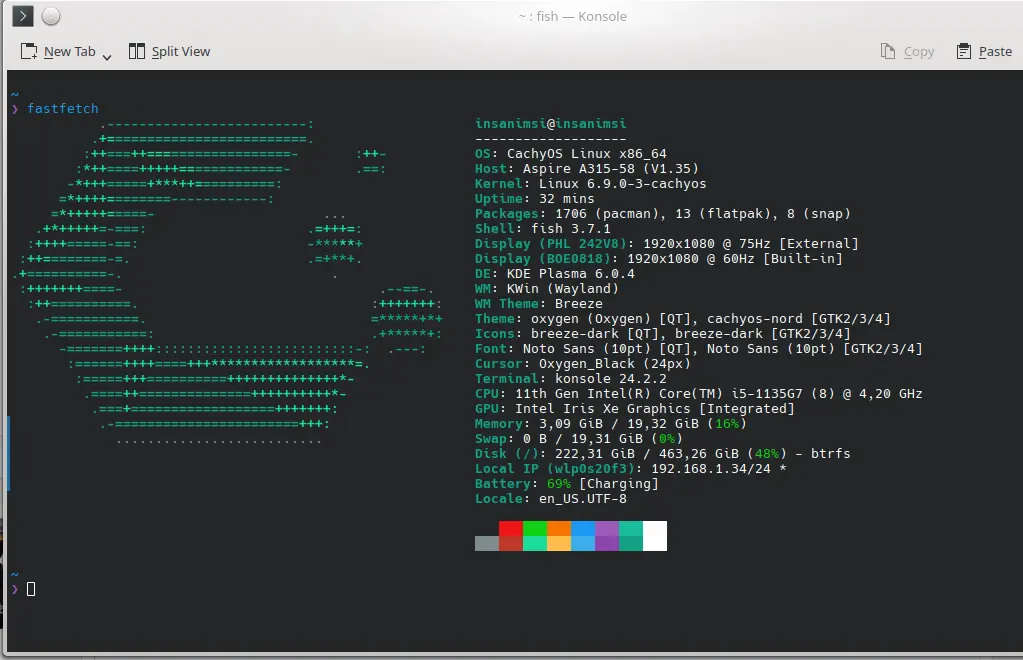Expand the New Tab dropdown arrow
The height and width of the screenshot is (660, 1023).
click(107, 57)
